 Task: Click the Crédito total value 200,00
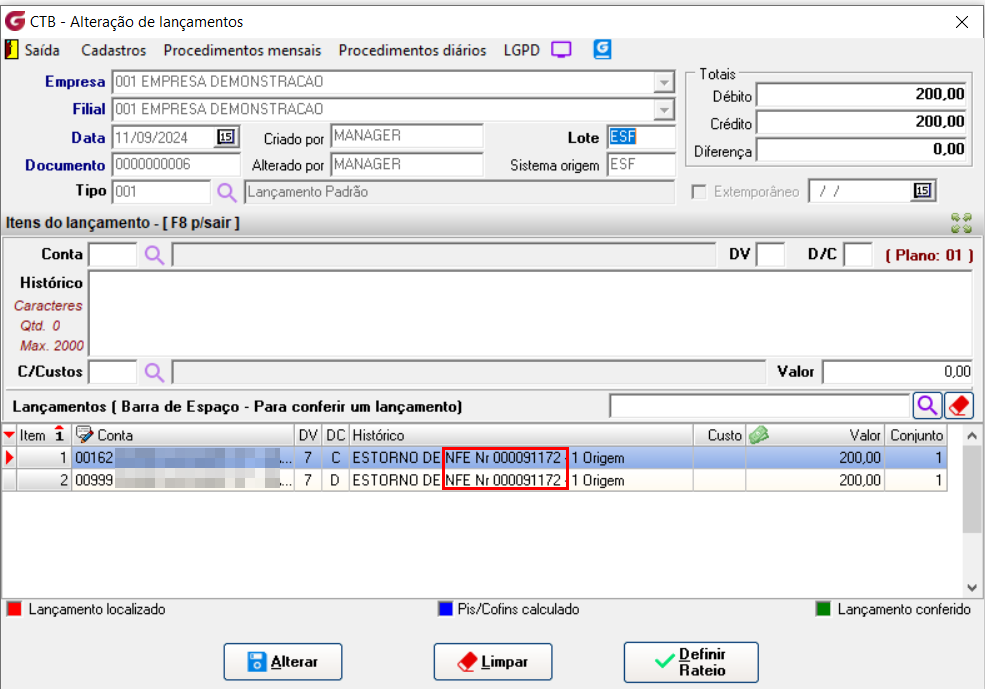tap(862, 122)
